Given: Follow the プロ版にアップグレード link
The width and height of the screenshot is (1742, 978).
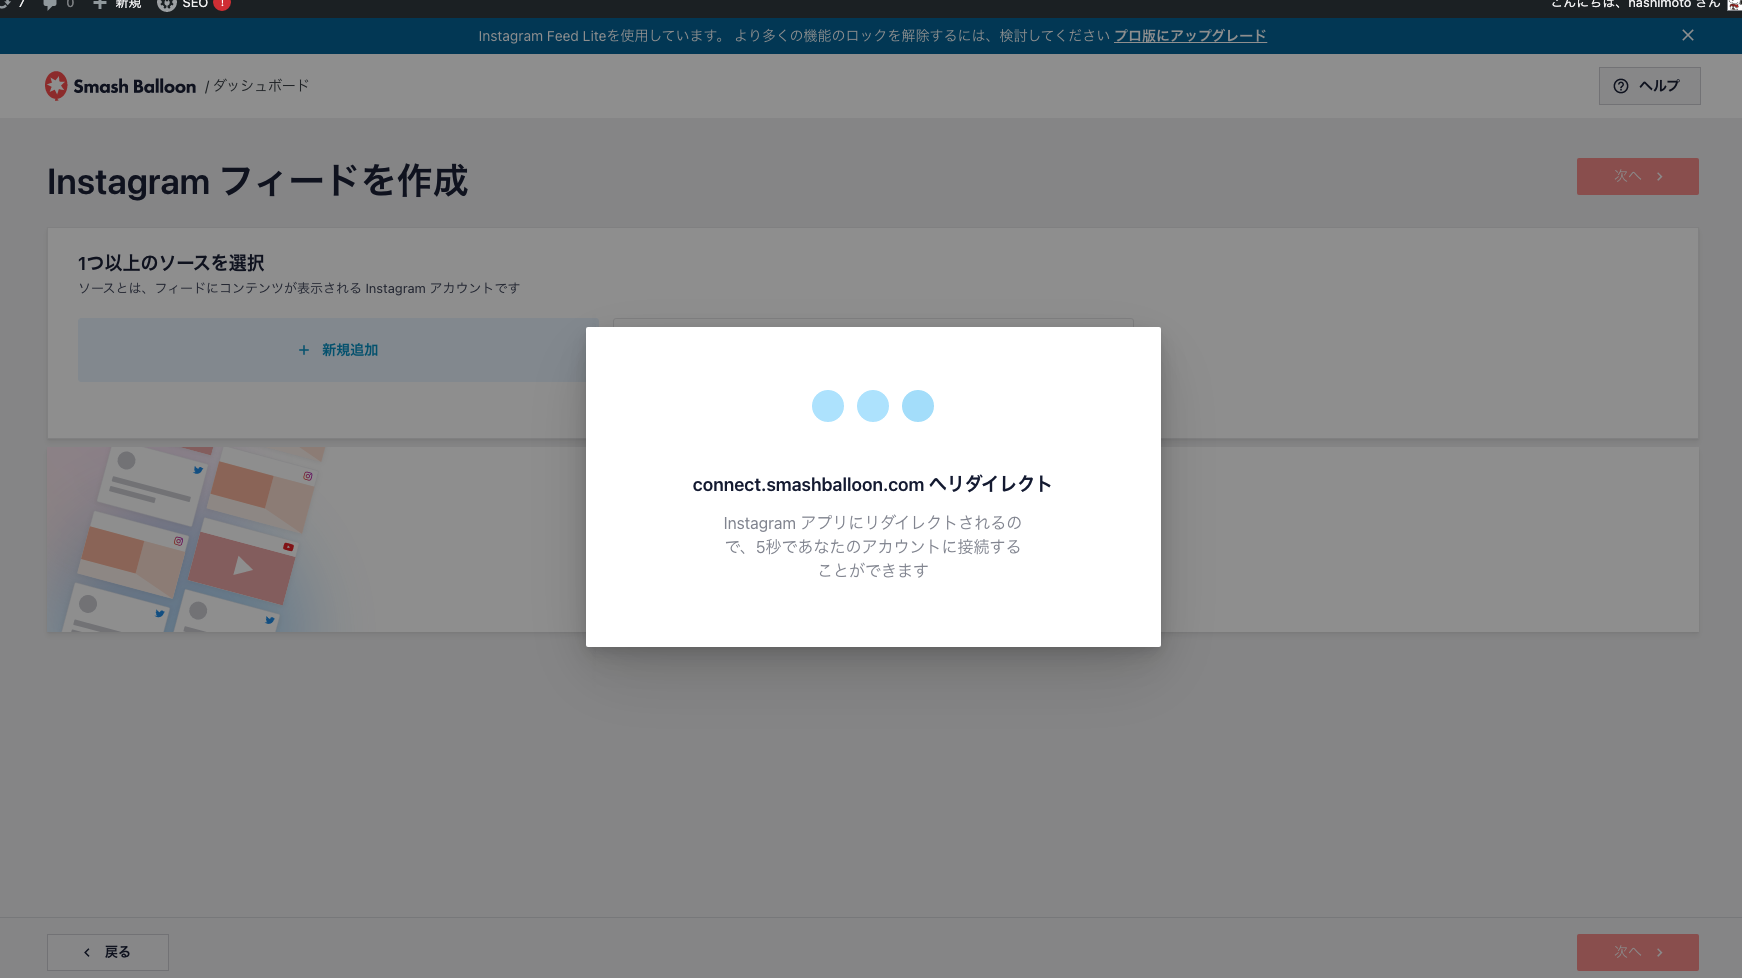Looking at the screenshot, I should 1190,36.
